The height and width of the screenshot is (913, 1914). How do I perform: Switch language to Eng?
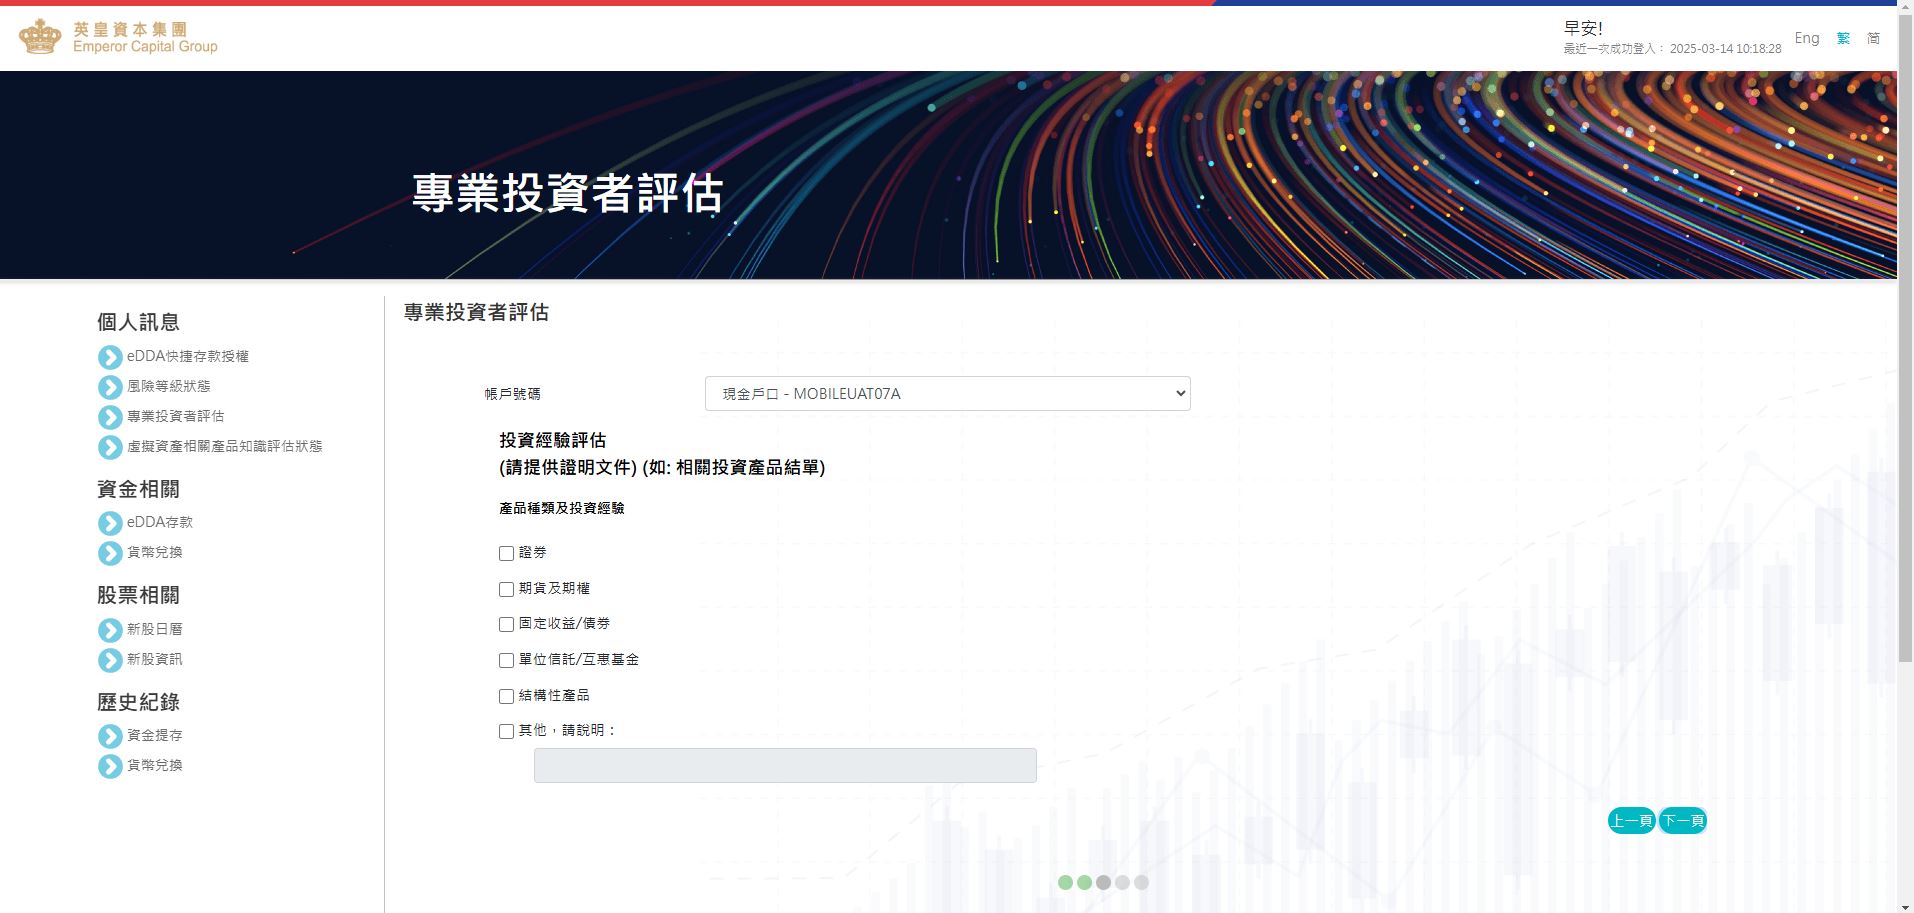click(1806, 38)
